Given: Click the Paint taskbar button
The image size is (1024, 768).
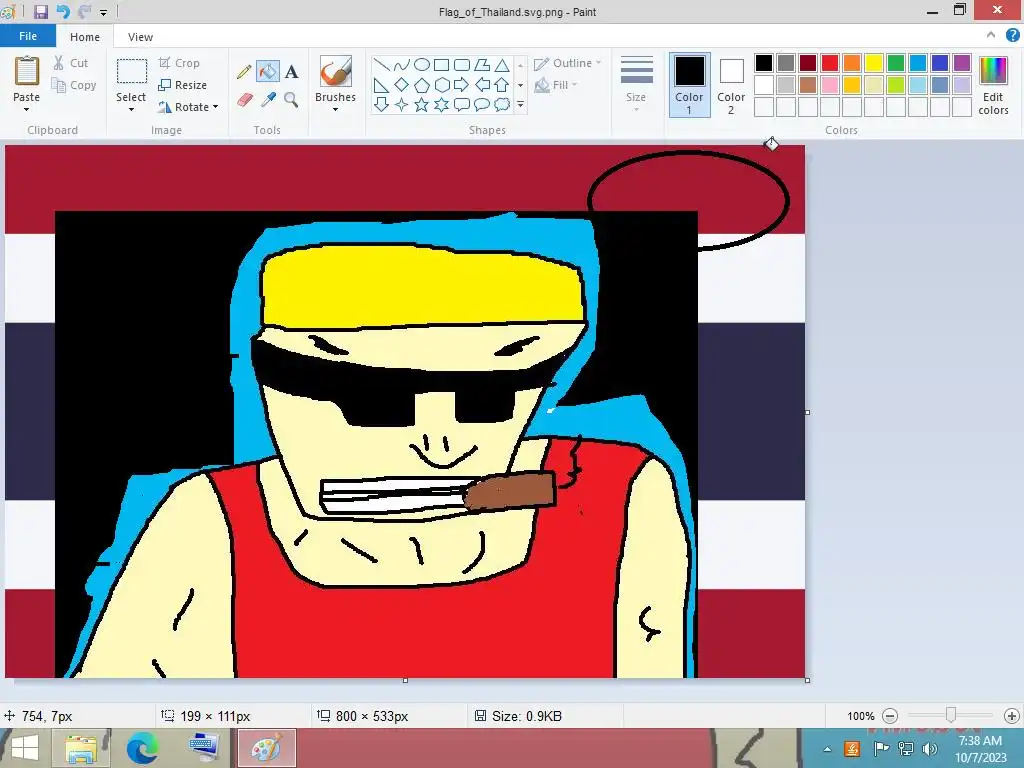Looking at the screenshot, I should pos(266,748).
